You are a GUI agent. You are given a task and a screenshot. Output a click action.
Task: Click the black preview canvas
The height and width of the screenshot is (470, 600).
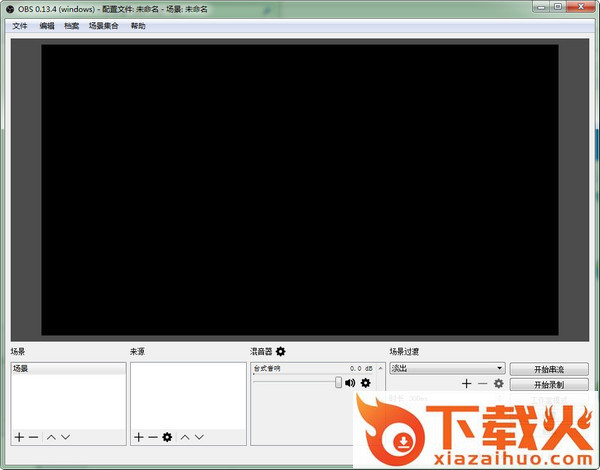point(300,190)
